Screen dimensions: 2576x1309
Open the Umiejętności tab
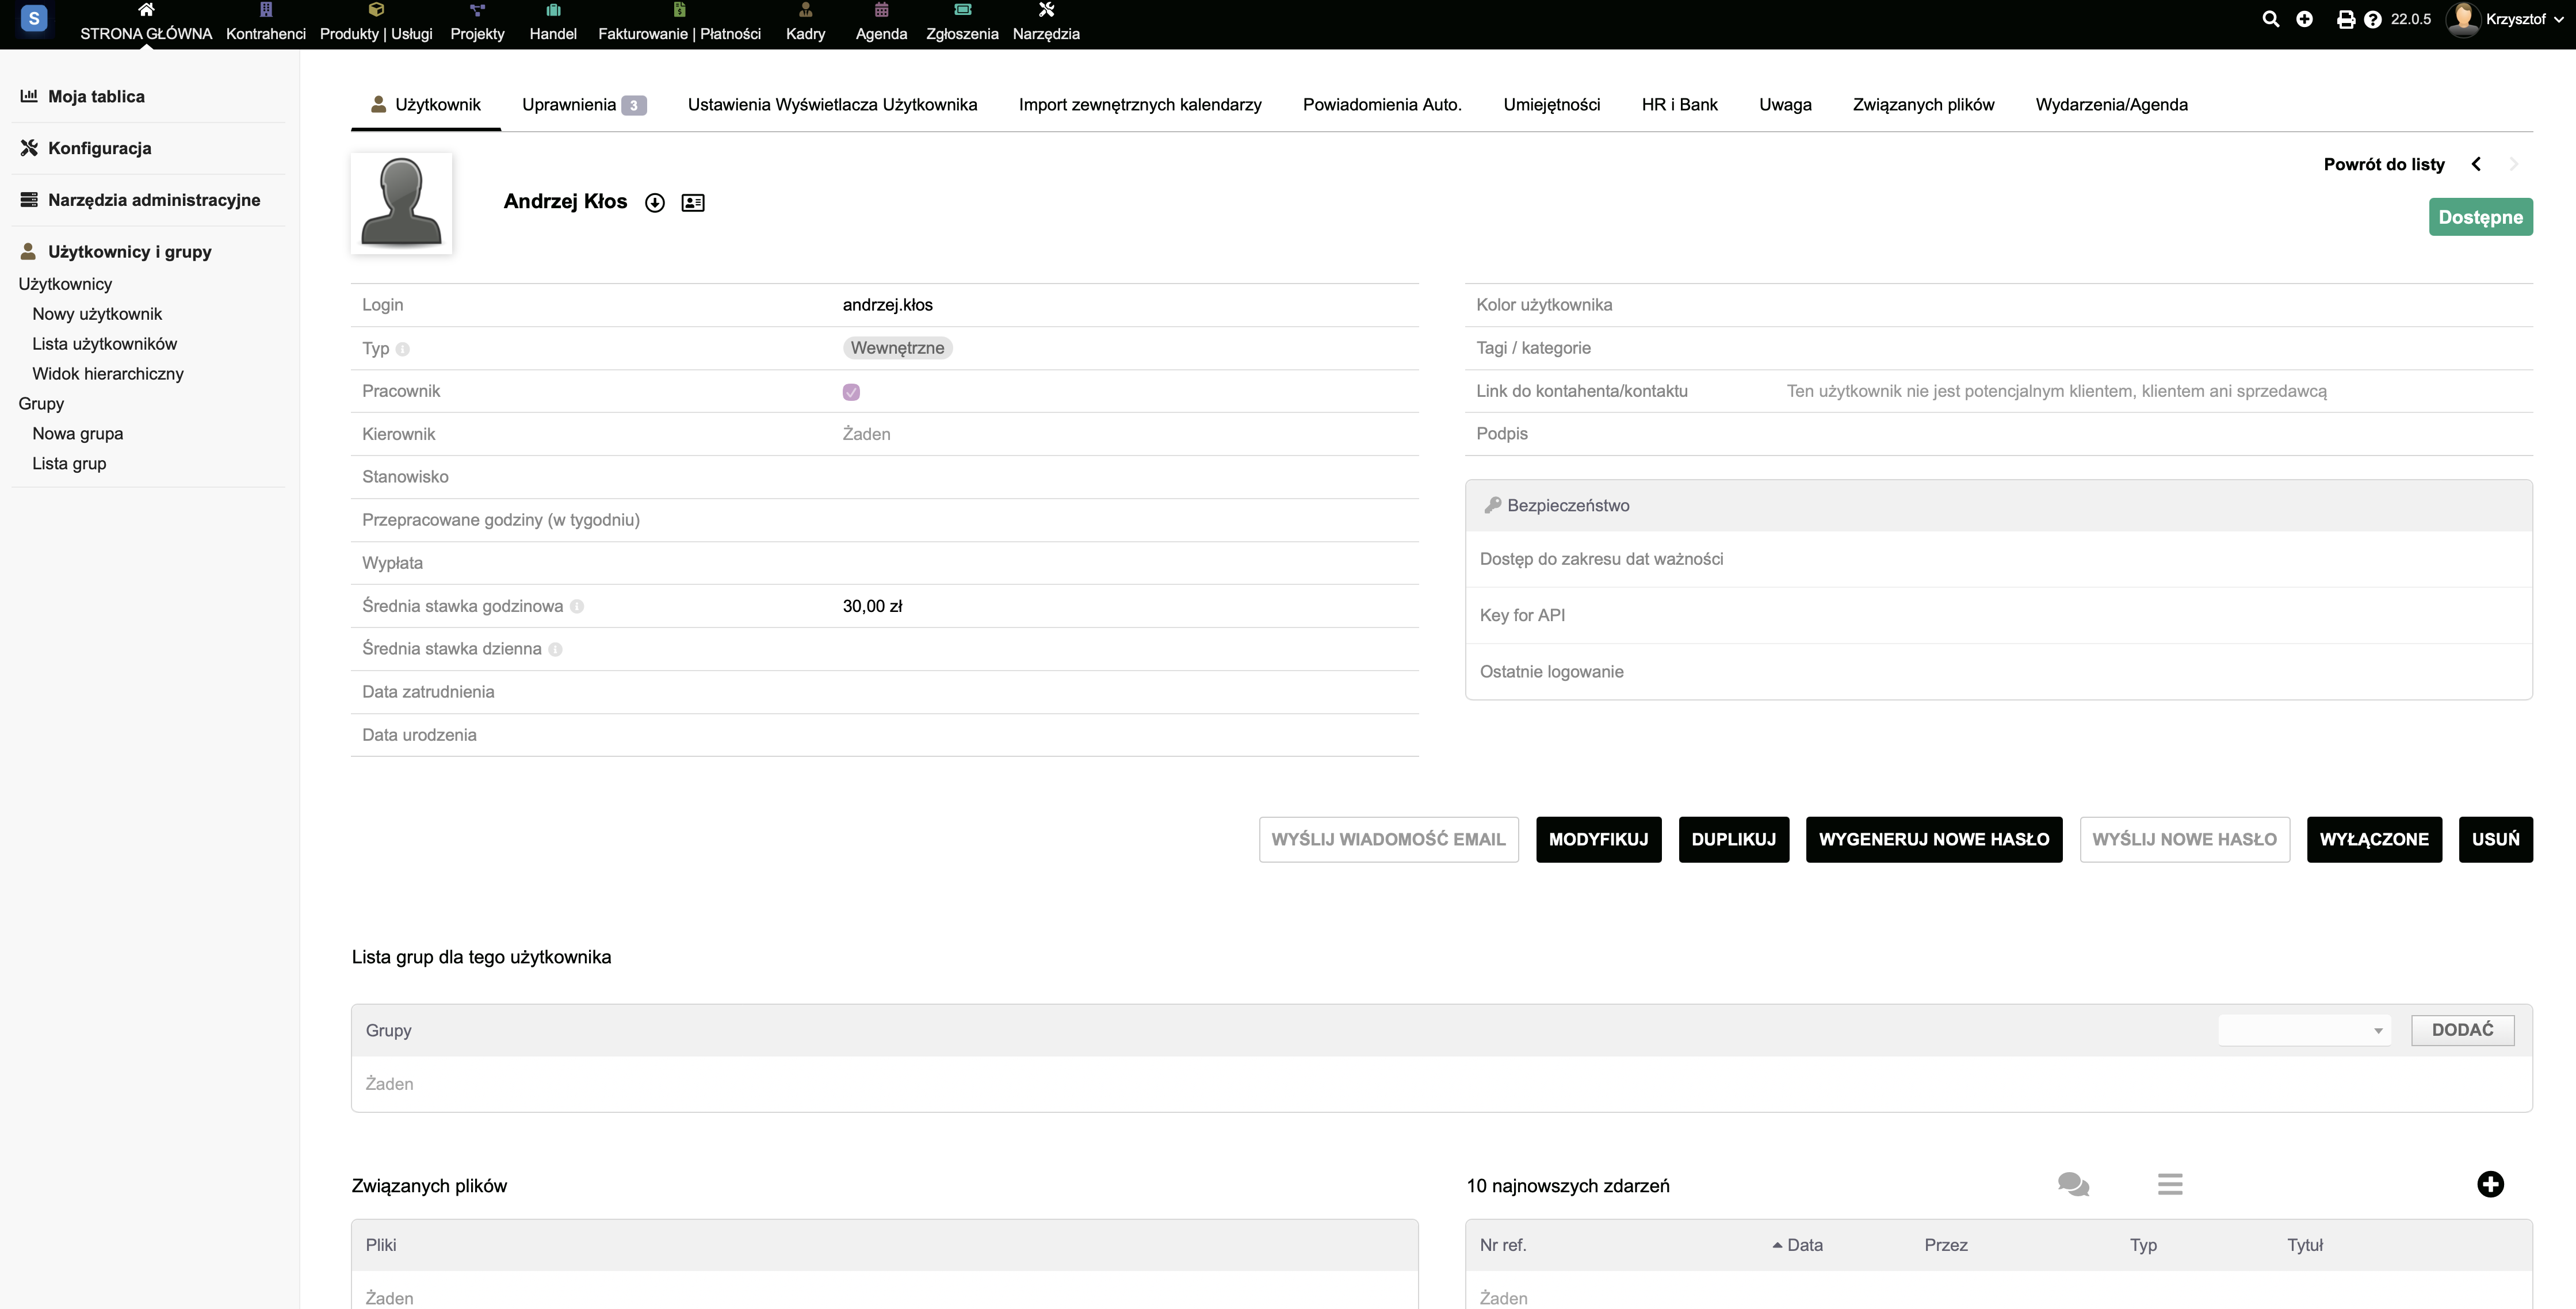[x=1551, y=105]
